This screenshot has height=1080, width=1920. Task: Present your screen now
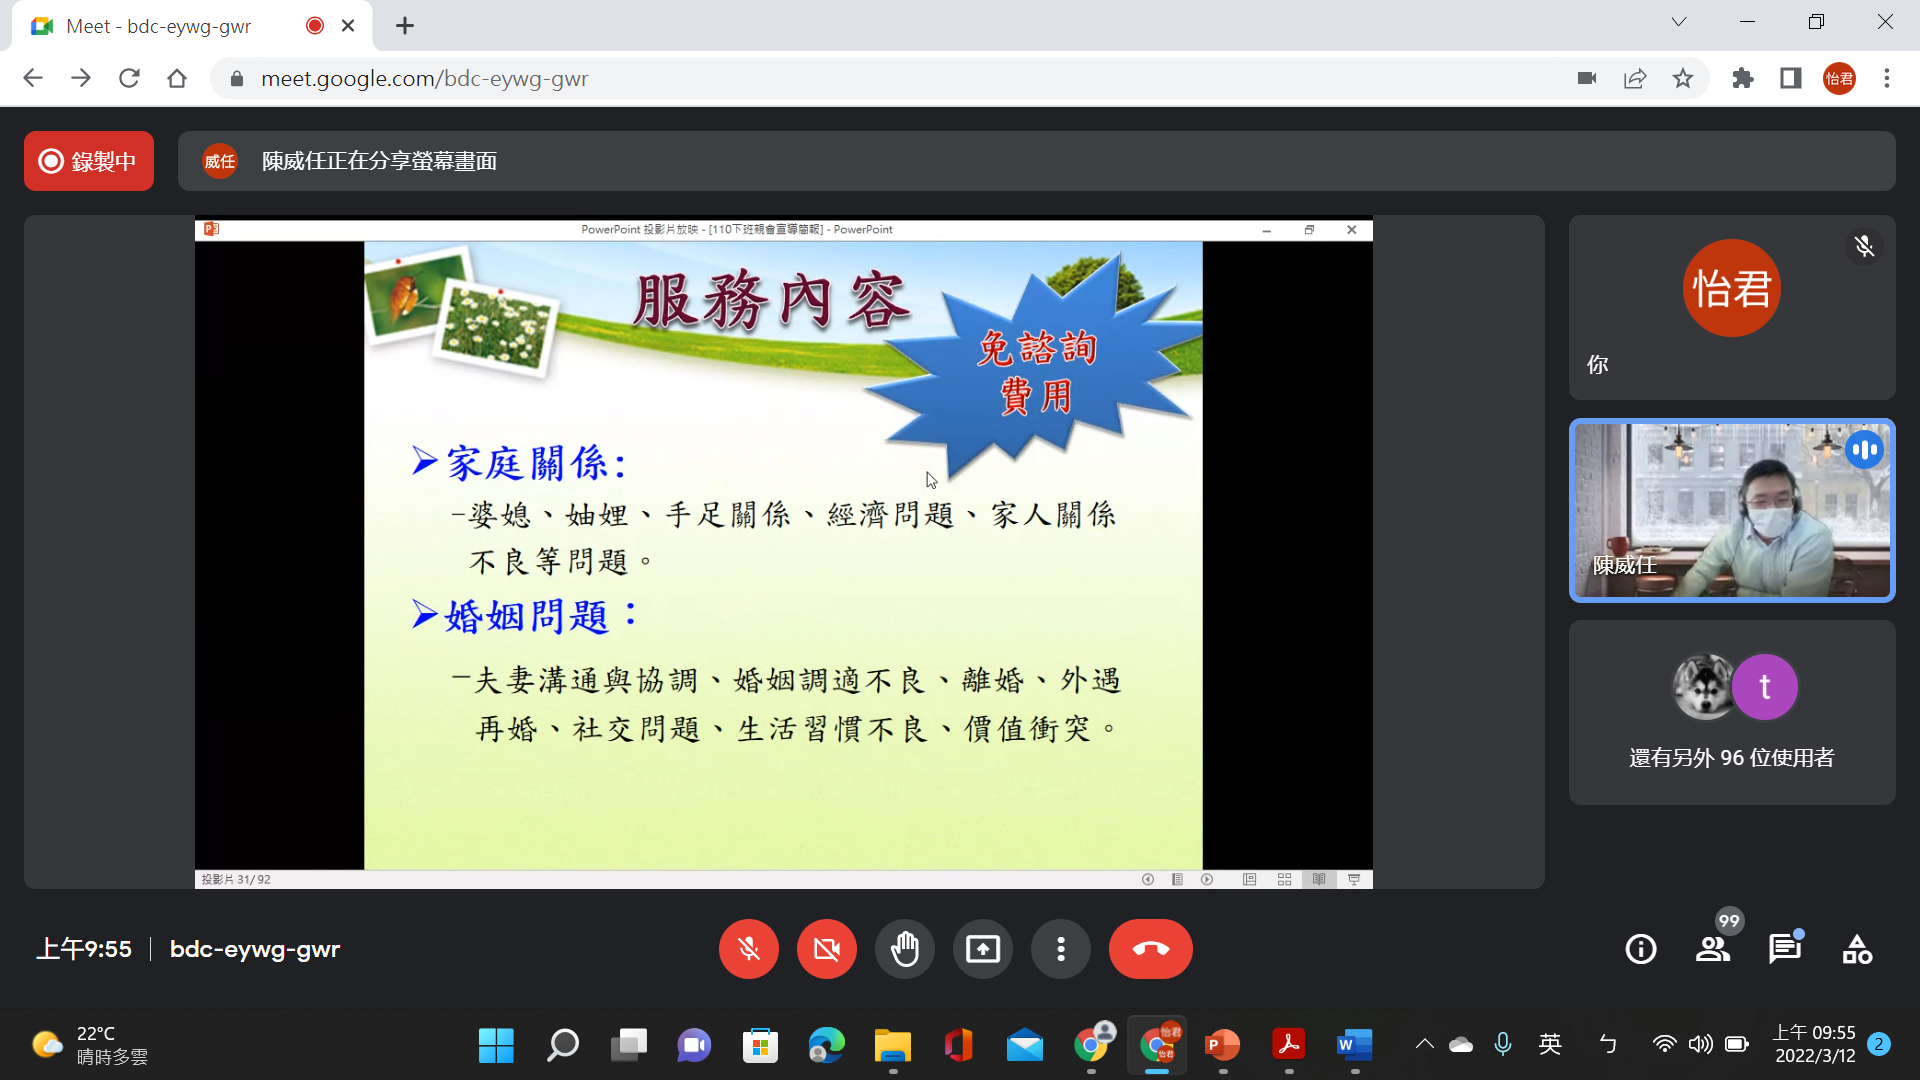coord(982,949)
